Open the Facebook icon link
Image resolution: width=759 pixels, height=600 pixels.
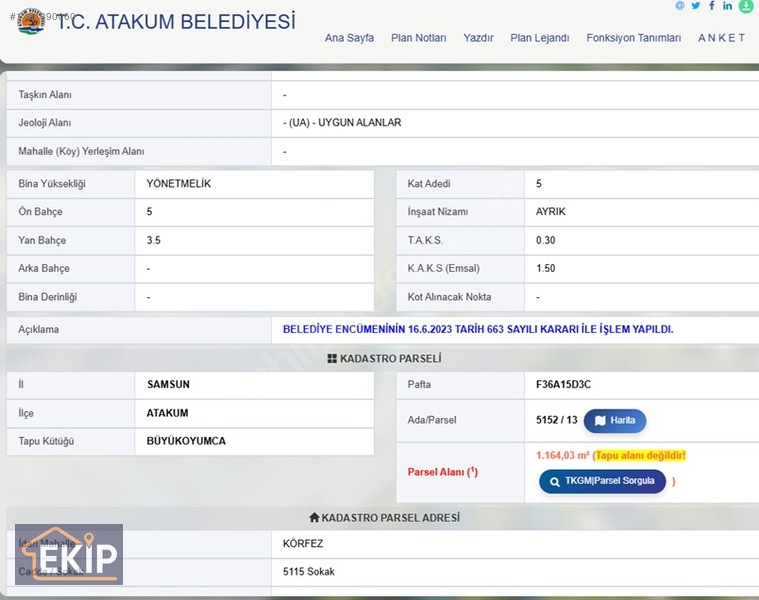712,5
